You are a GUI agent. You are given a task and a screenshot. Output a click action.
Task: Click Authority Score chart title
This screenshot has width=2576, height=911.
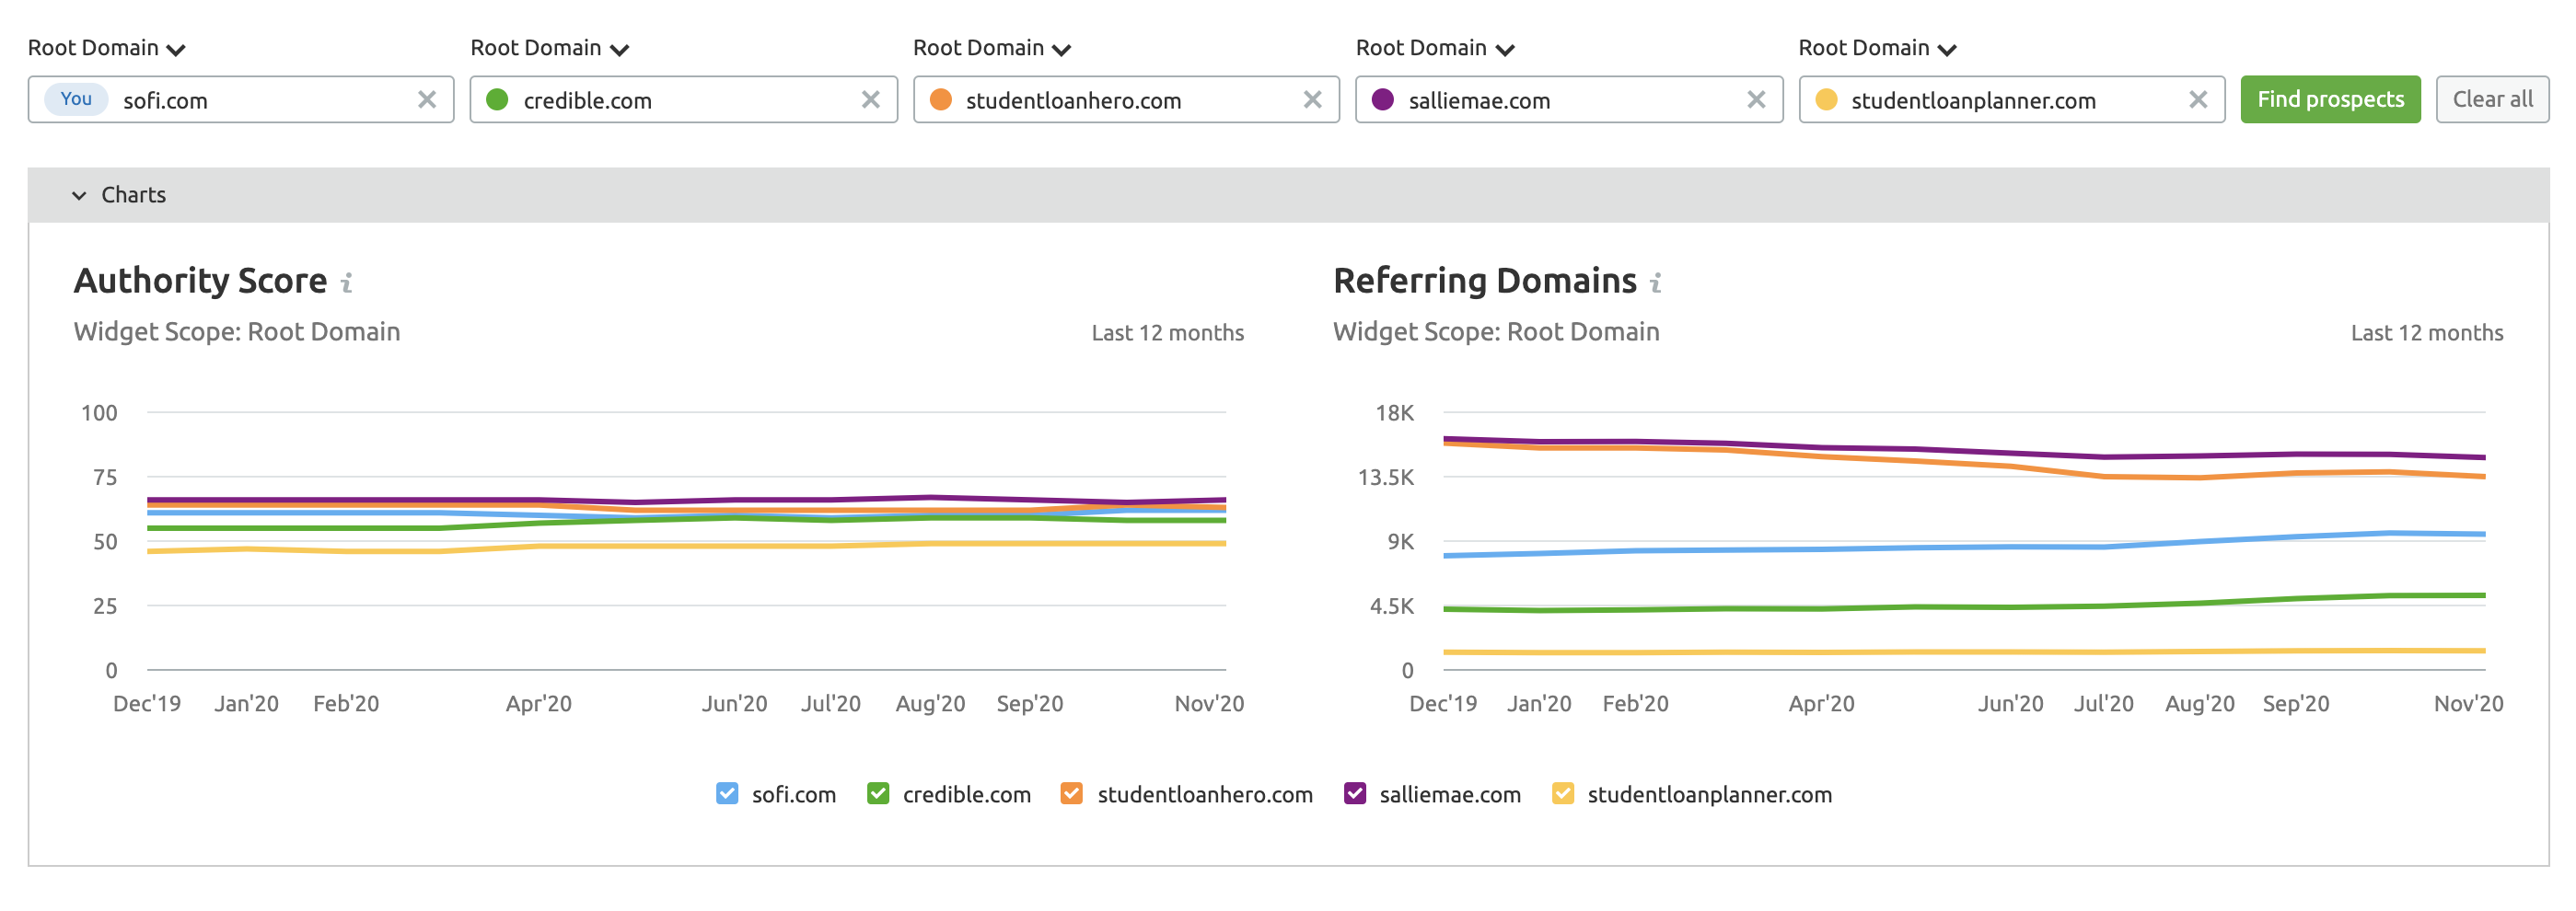coord(200,281)
